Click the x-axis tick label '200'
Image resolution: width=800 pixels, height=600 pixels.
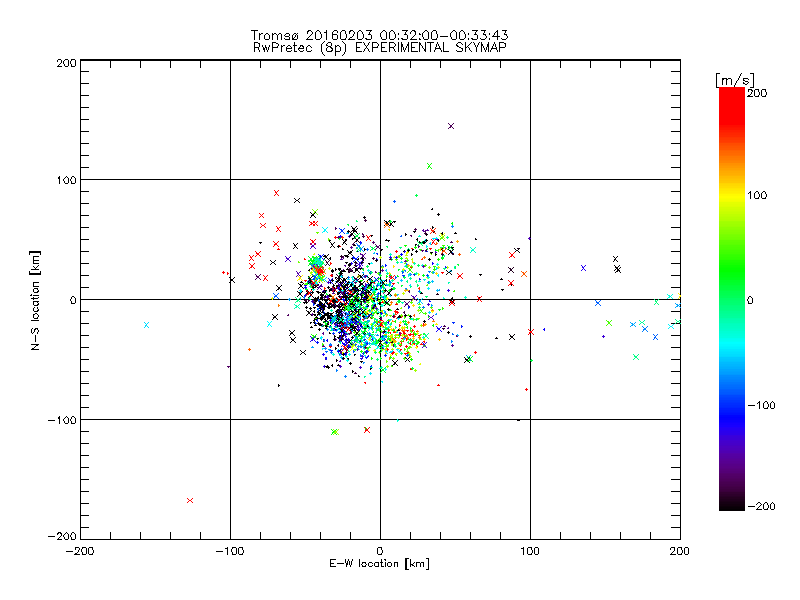680,552
